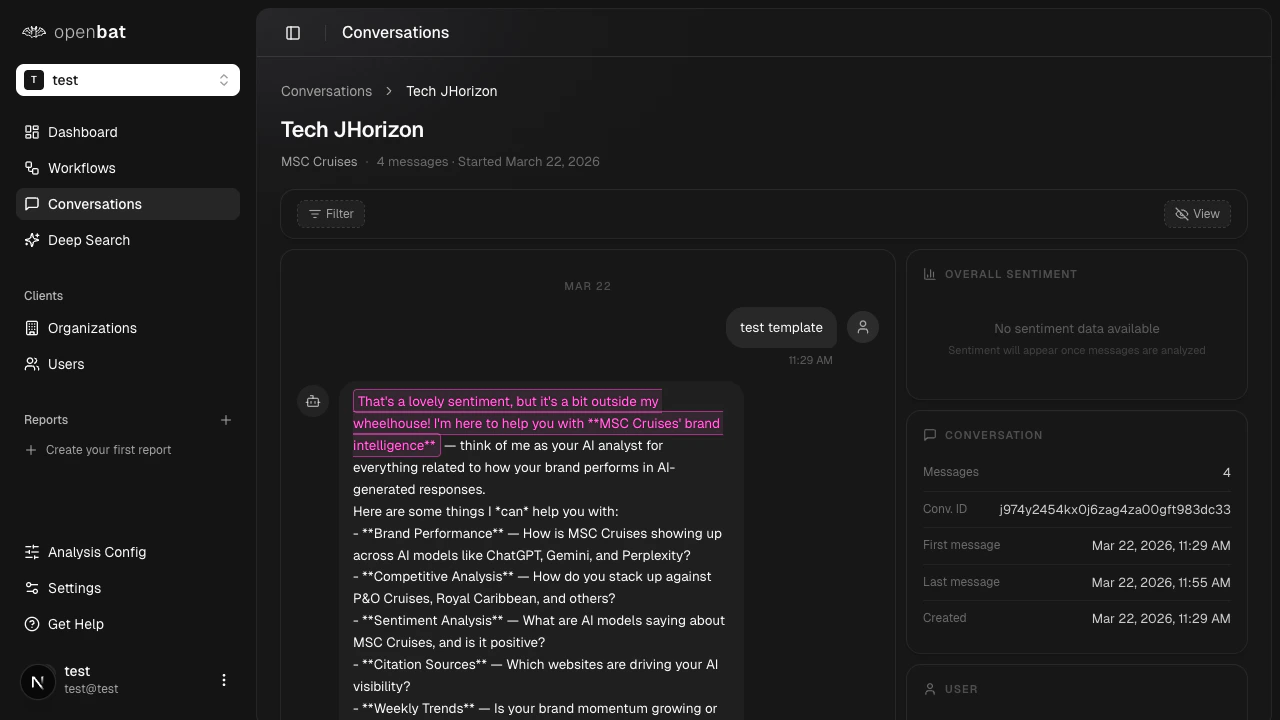This screenshot has height=720, width=1280.
Task: Open the Filter button
Action: [331, 214]
